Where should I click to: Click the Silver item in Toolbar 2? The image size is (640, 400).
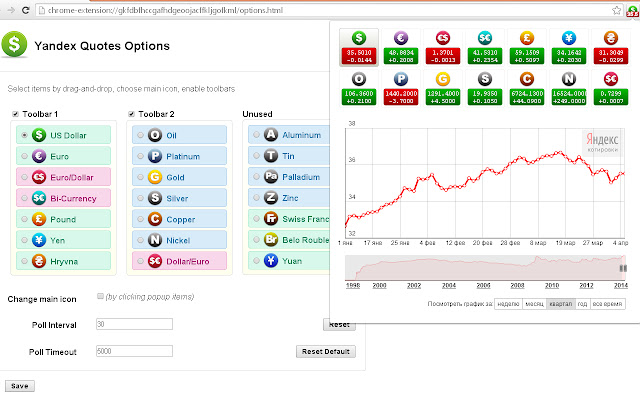pos(179,198)
